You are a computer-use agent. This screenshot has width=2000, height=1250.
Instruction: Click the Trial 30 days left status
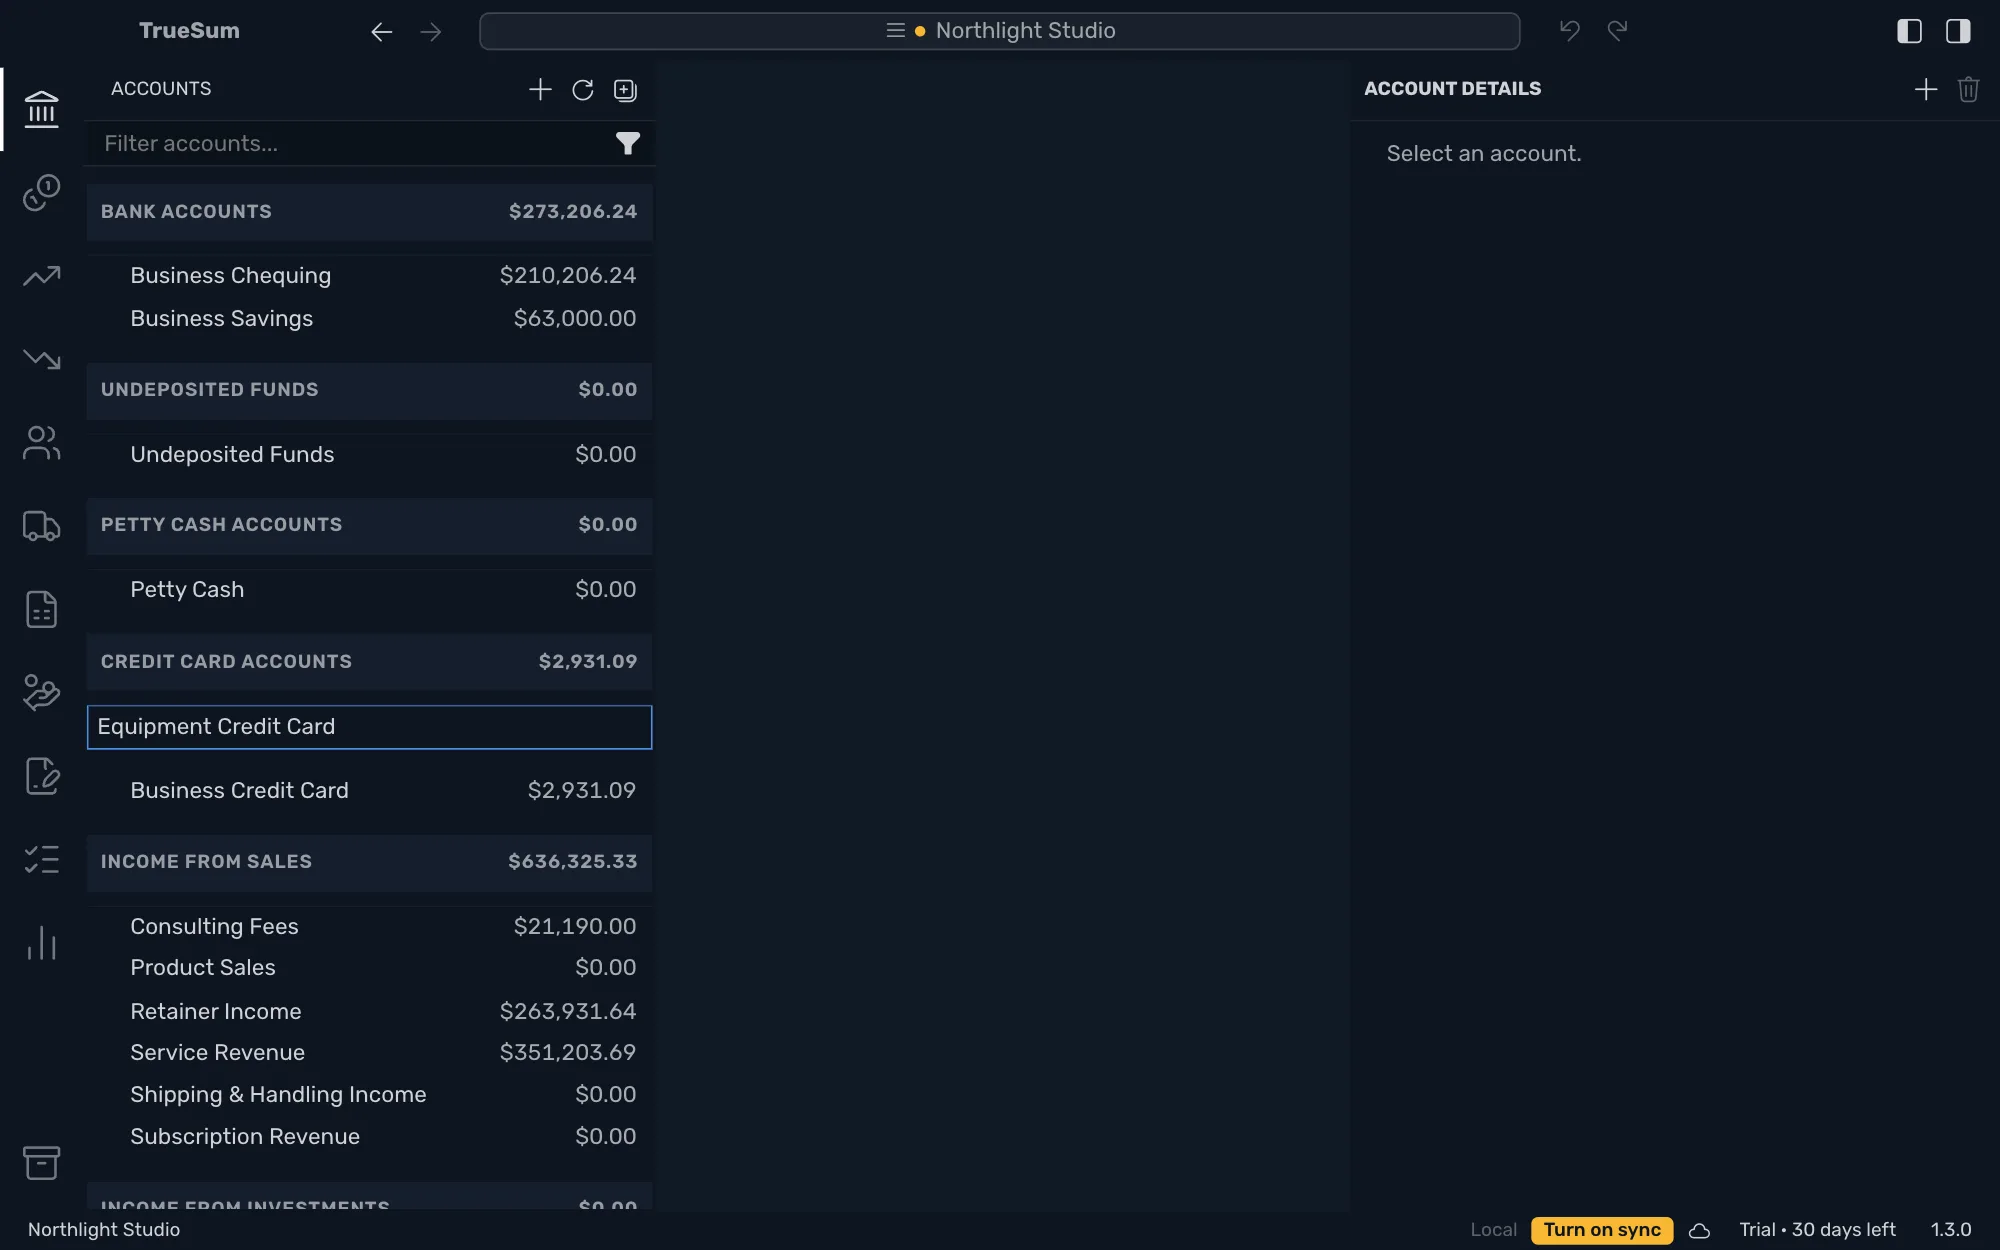click(1817, 1230)
